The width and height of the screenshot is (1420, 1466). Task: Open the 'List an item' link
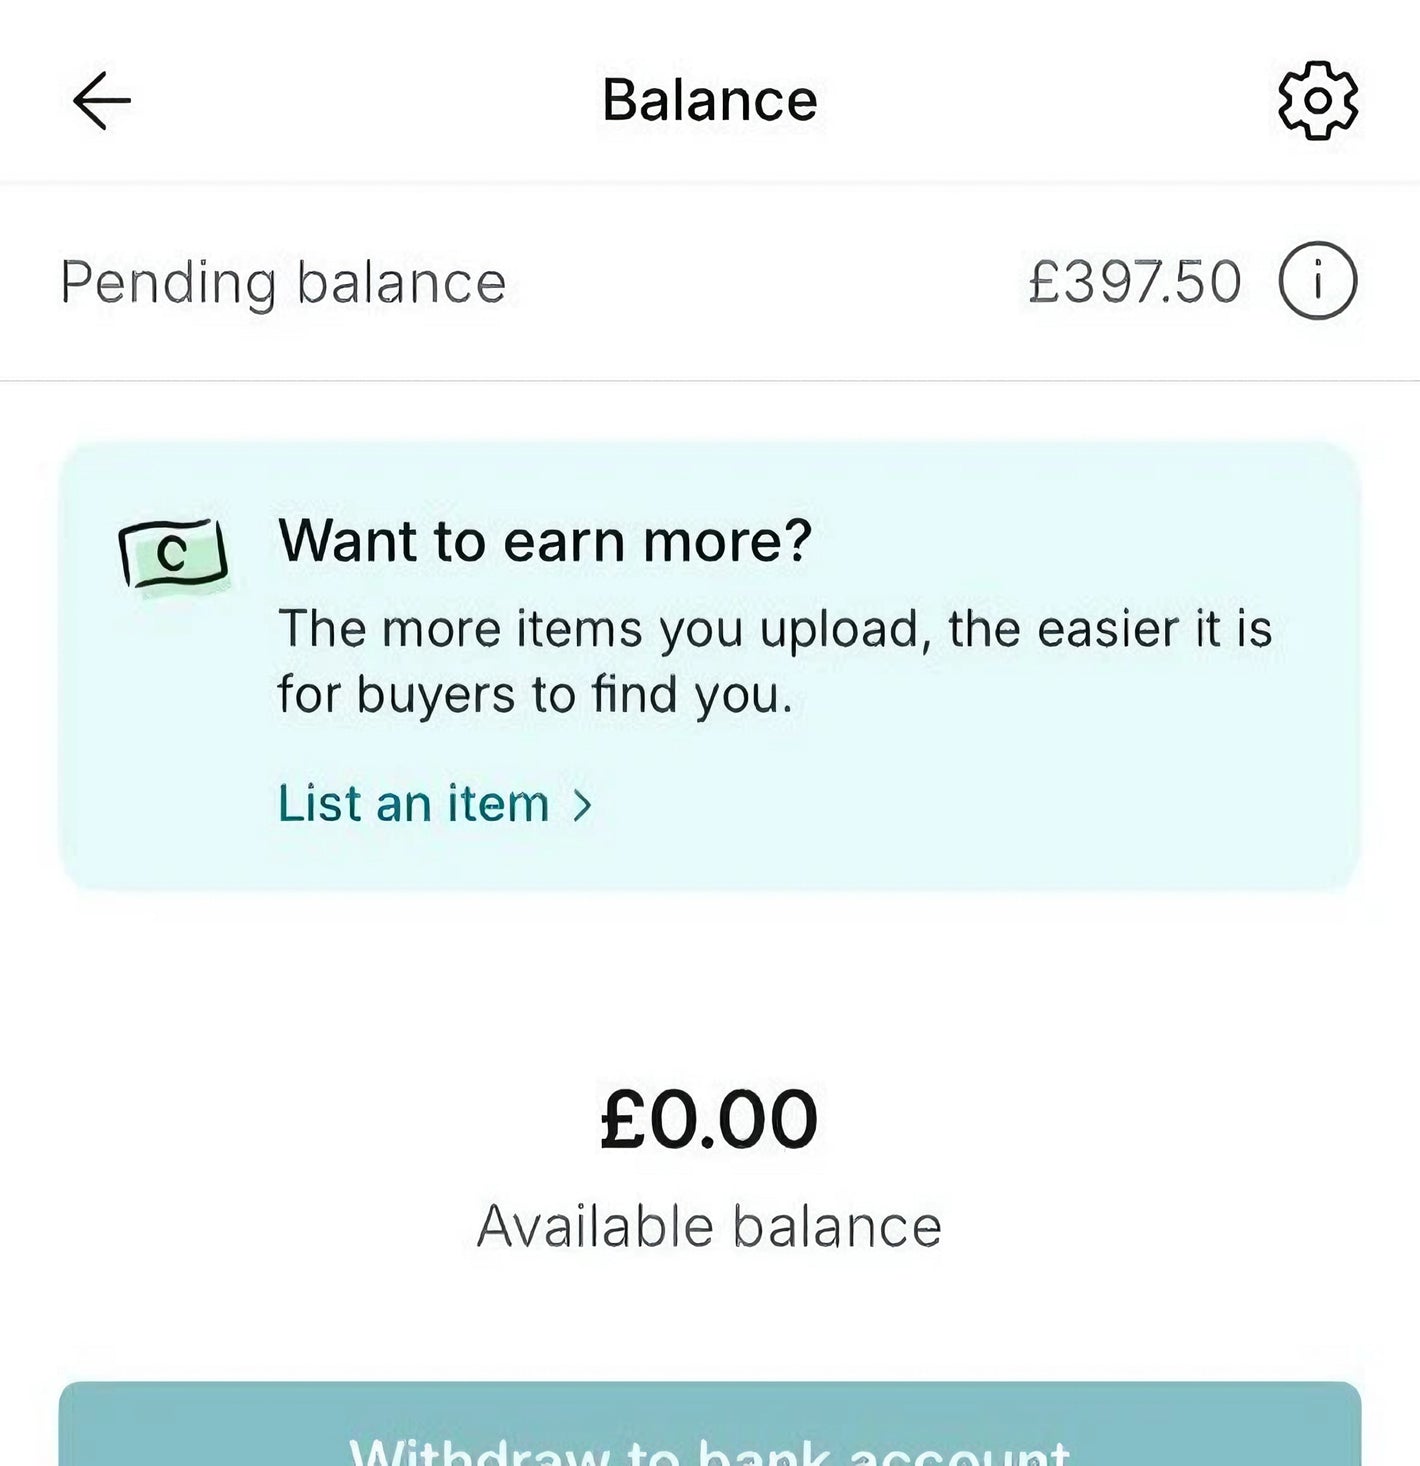[x=414, y=804]
